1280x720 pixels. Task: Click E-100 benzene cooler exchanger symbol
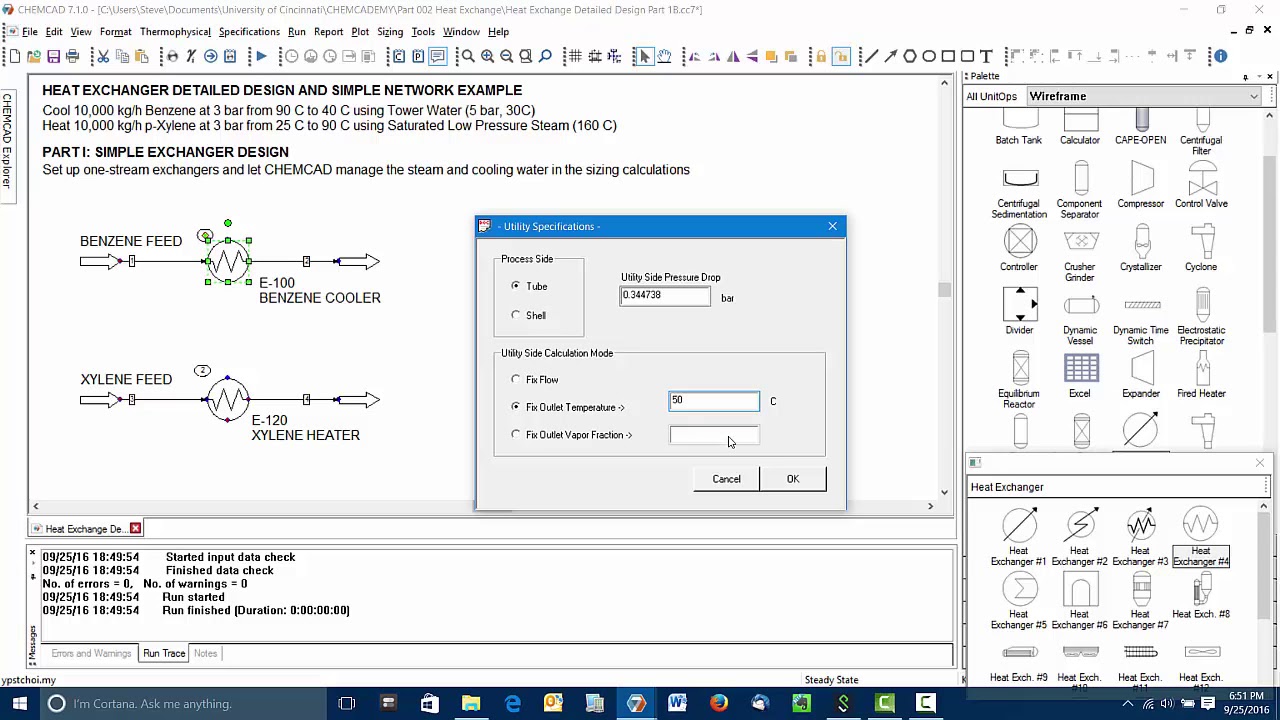(228, 261)
